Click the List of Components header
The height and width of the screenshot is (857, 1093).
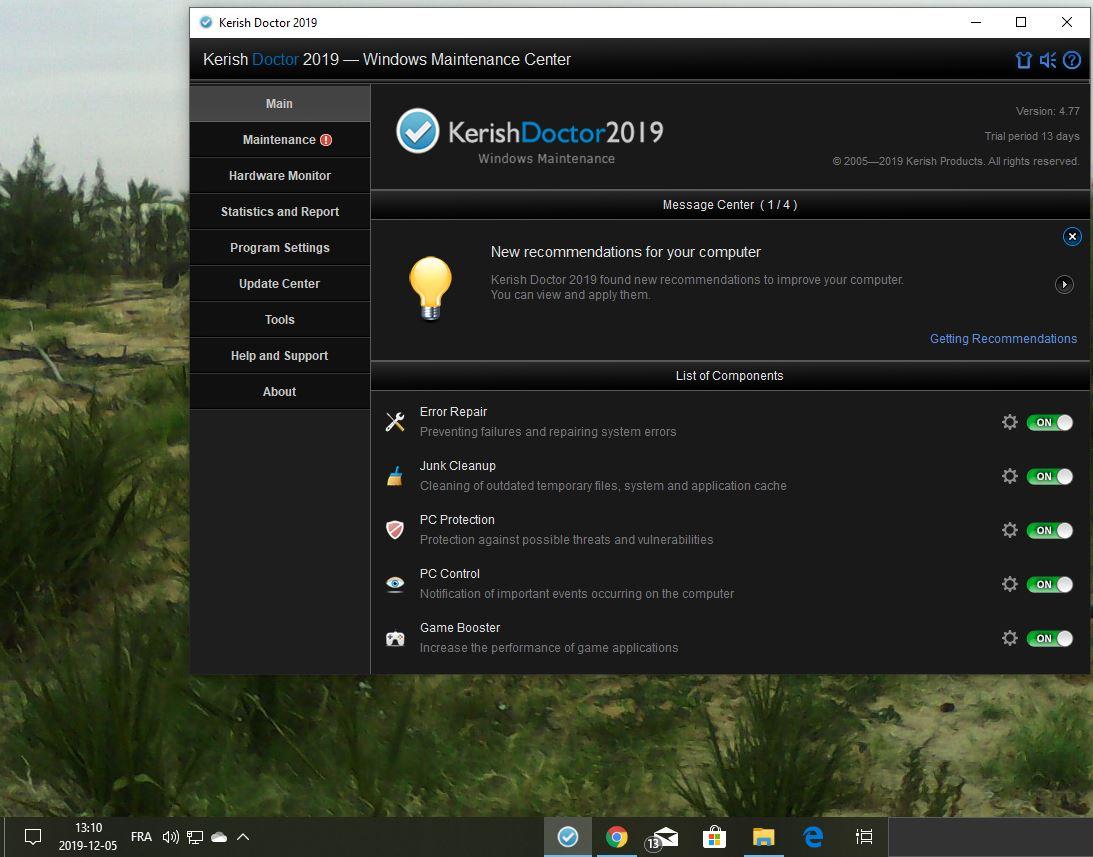tap(729, 376)
